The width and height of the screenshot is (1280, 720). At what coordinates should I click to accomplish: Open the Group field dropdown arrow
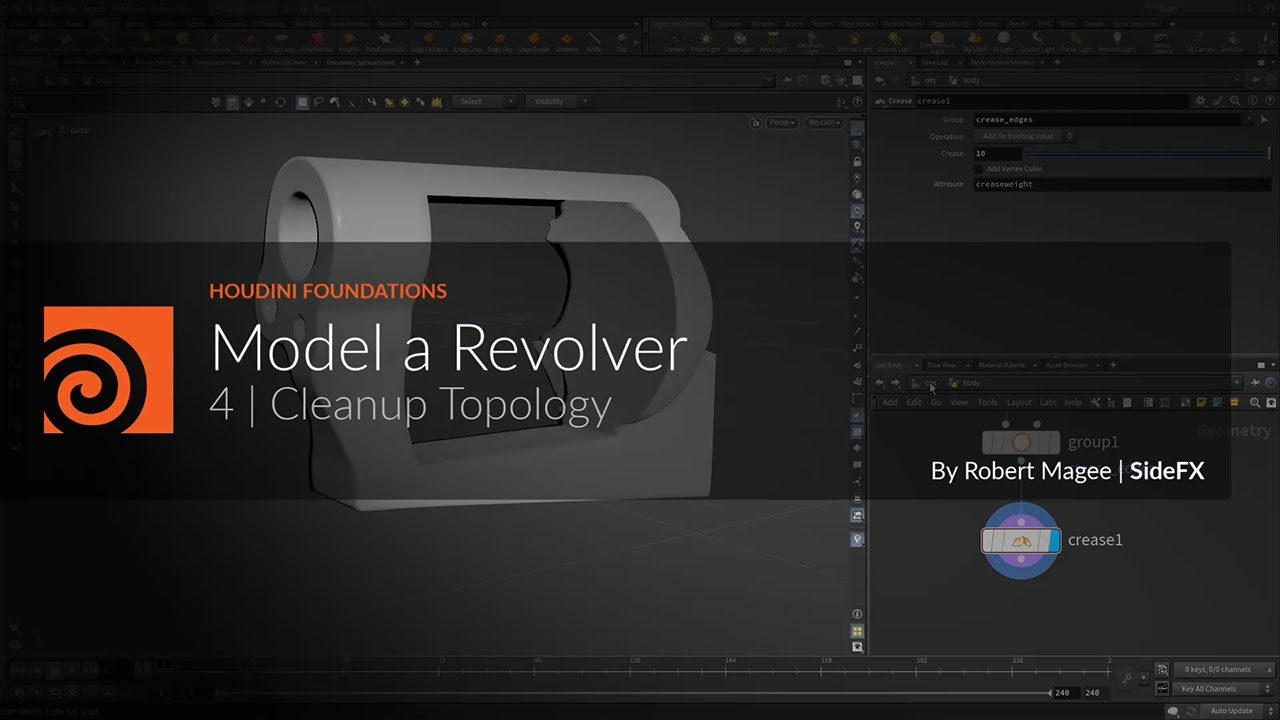click(x=1247, y=120)
